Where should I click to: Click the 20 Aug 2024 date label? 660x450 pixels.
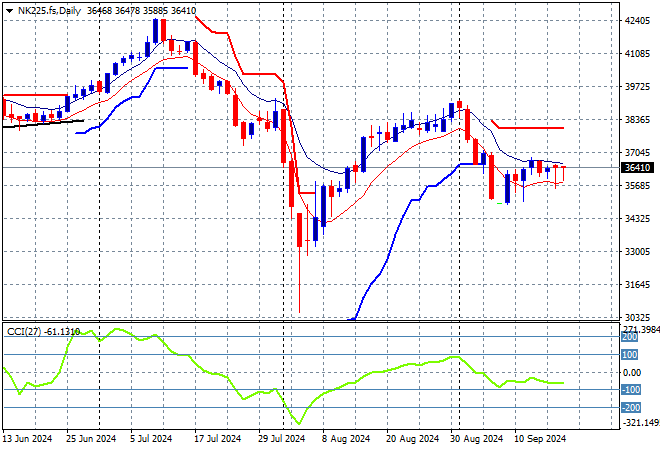point(412,439)
